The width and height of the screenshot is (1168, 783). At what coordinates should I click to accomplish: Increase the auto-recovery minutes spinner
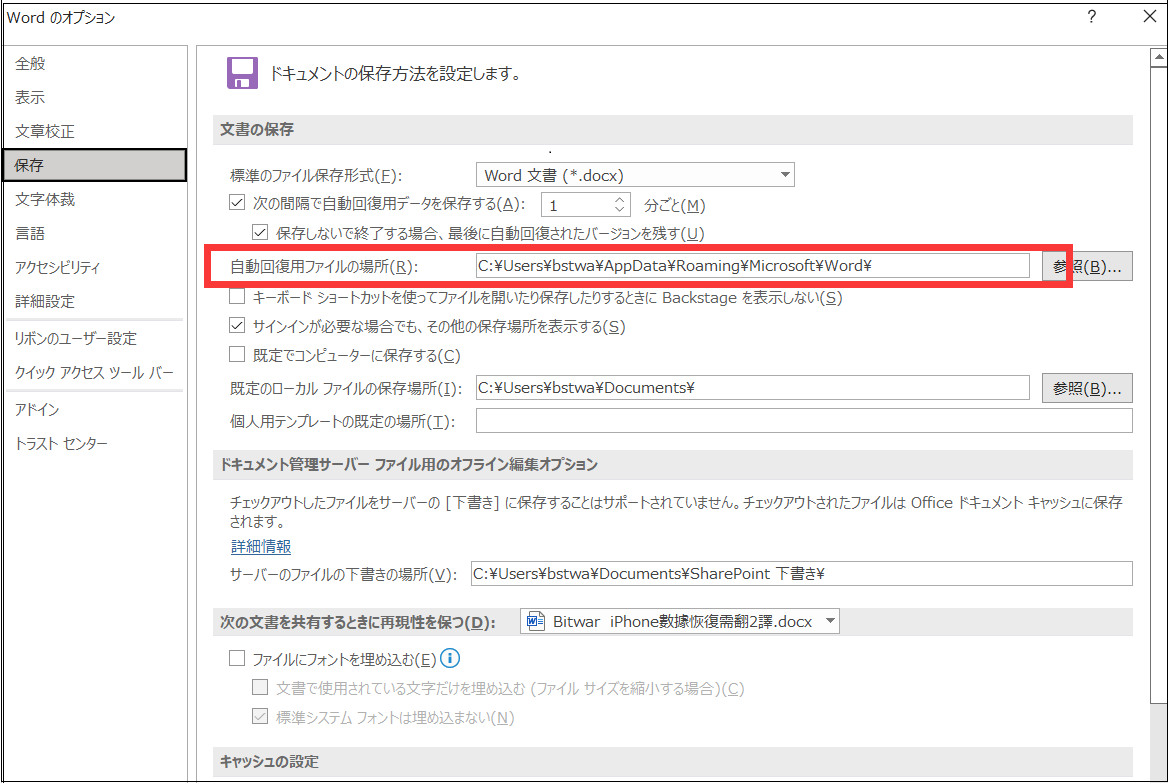[620, 199]
